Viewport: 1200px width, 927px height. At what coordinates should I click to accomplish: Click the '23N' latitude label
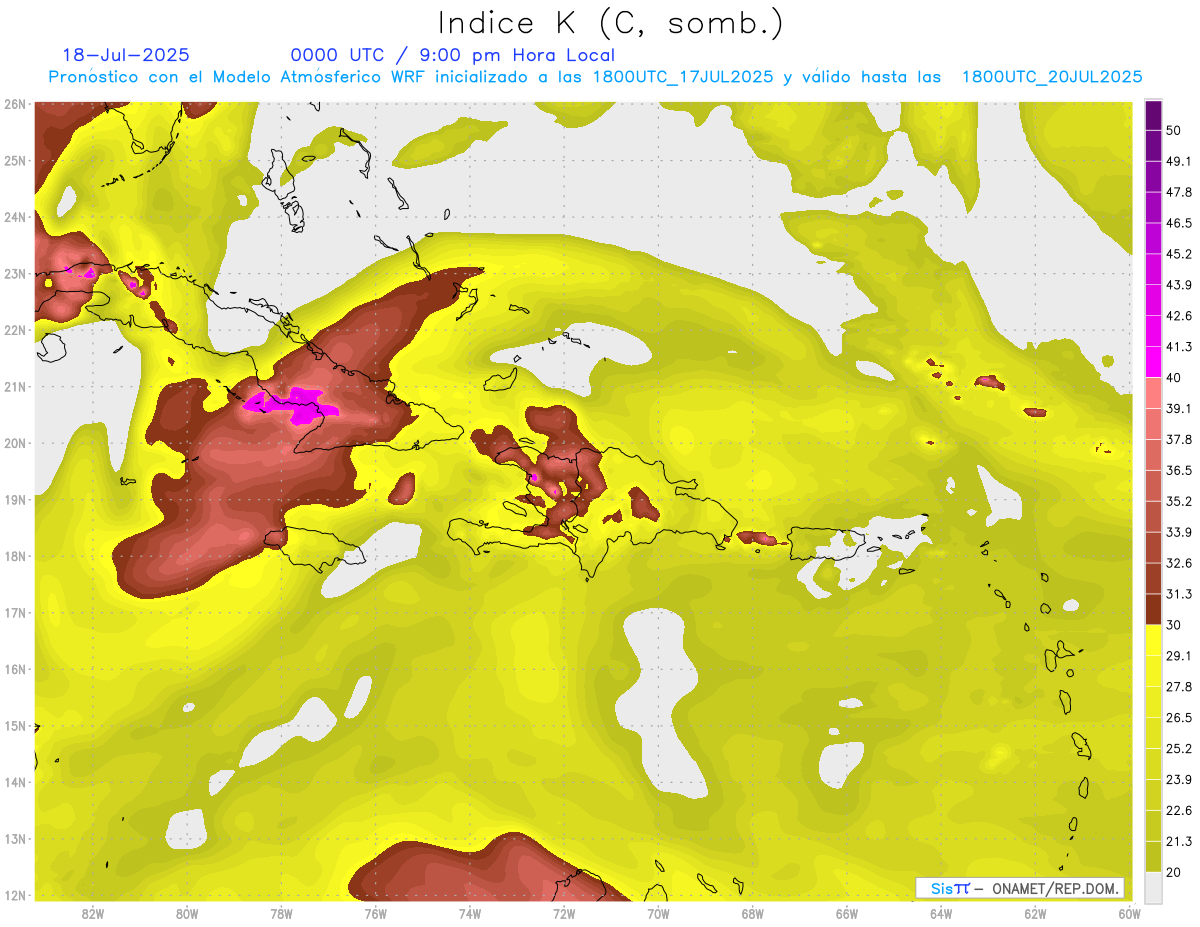[x=15, y=273]
